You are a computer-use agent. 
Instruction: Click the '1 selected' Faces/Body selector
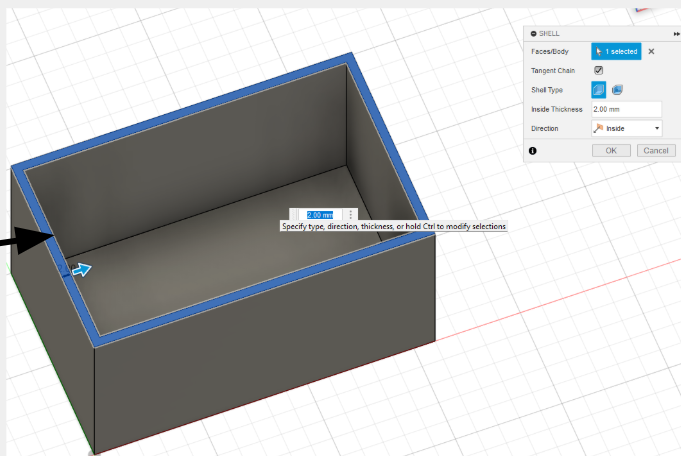point(616,51)
